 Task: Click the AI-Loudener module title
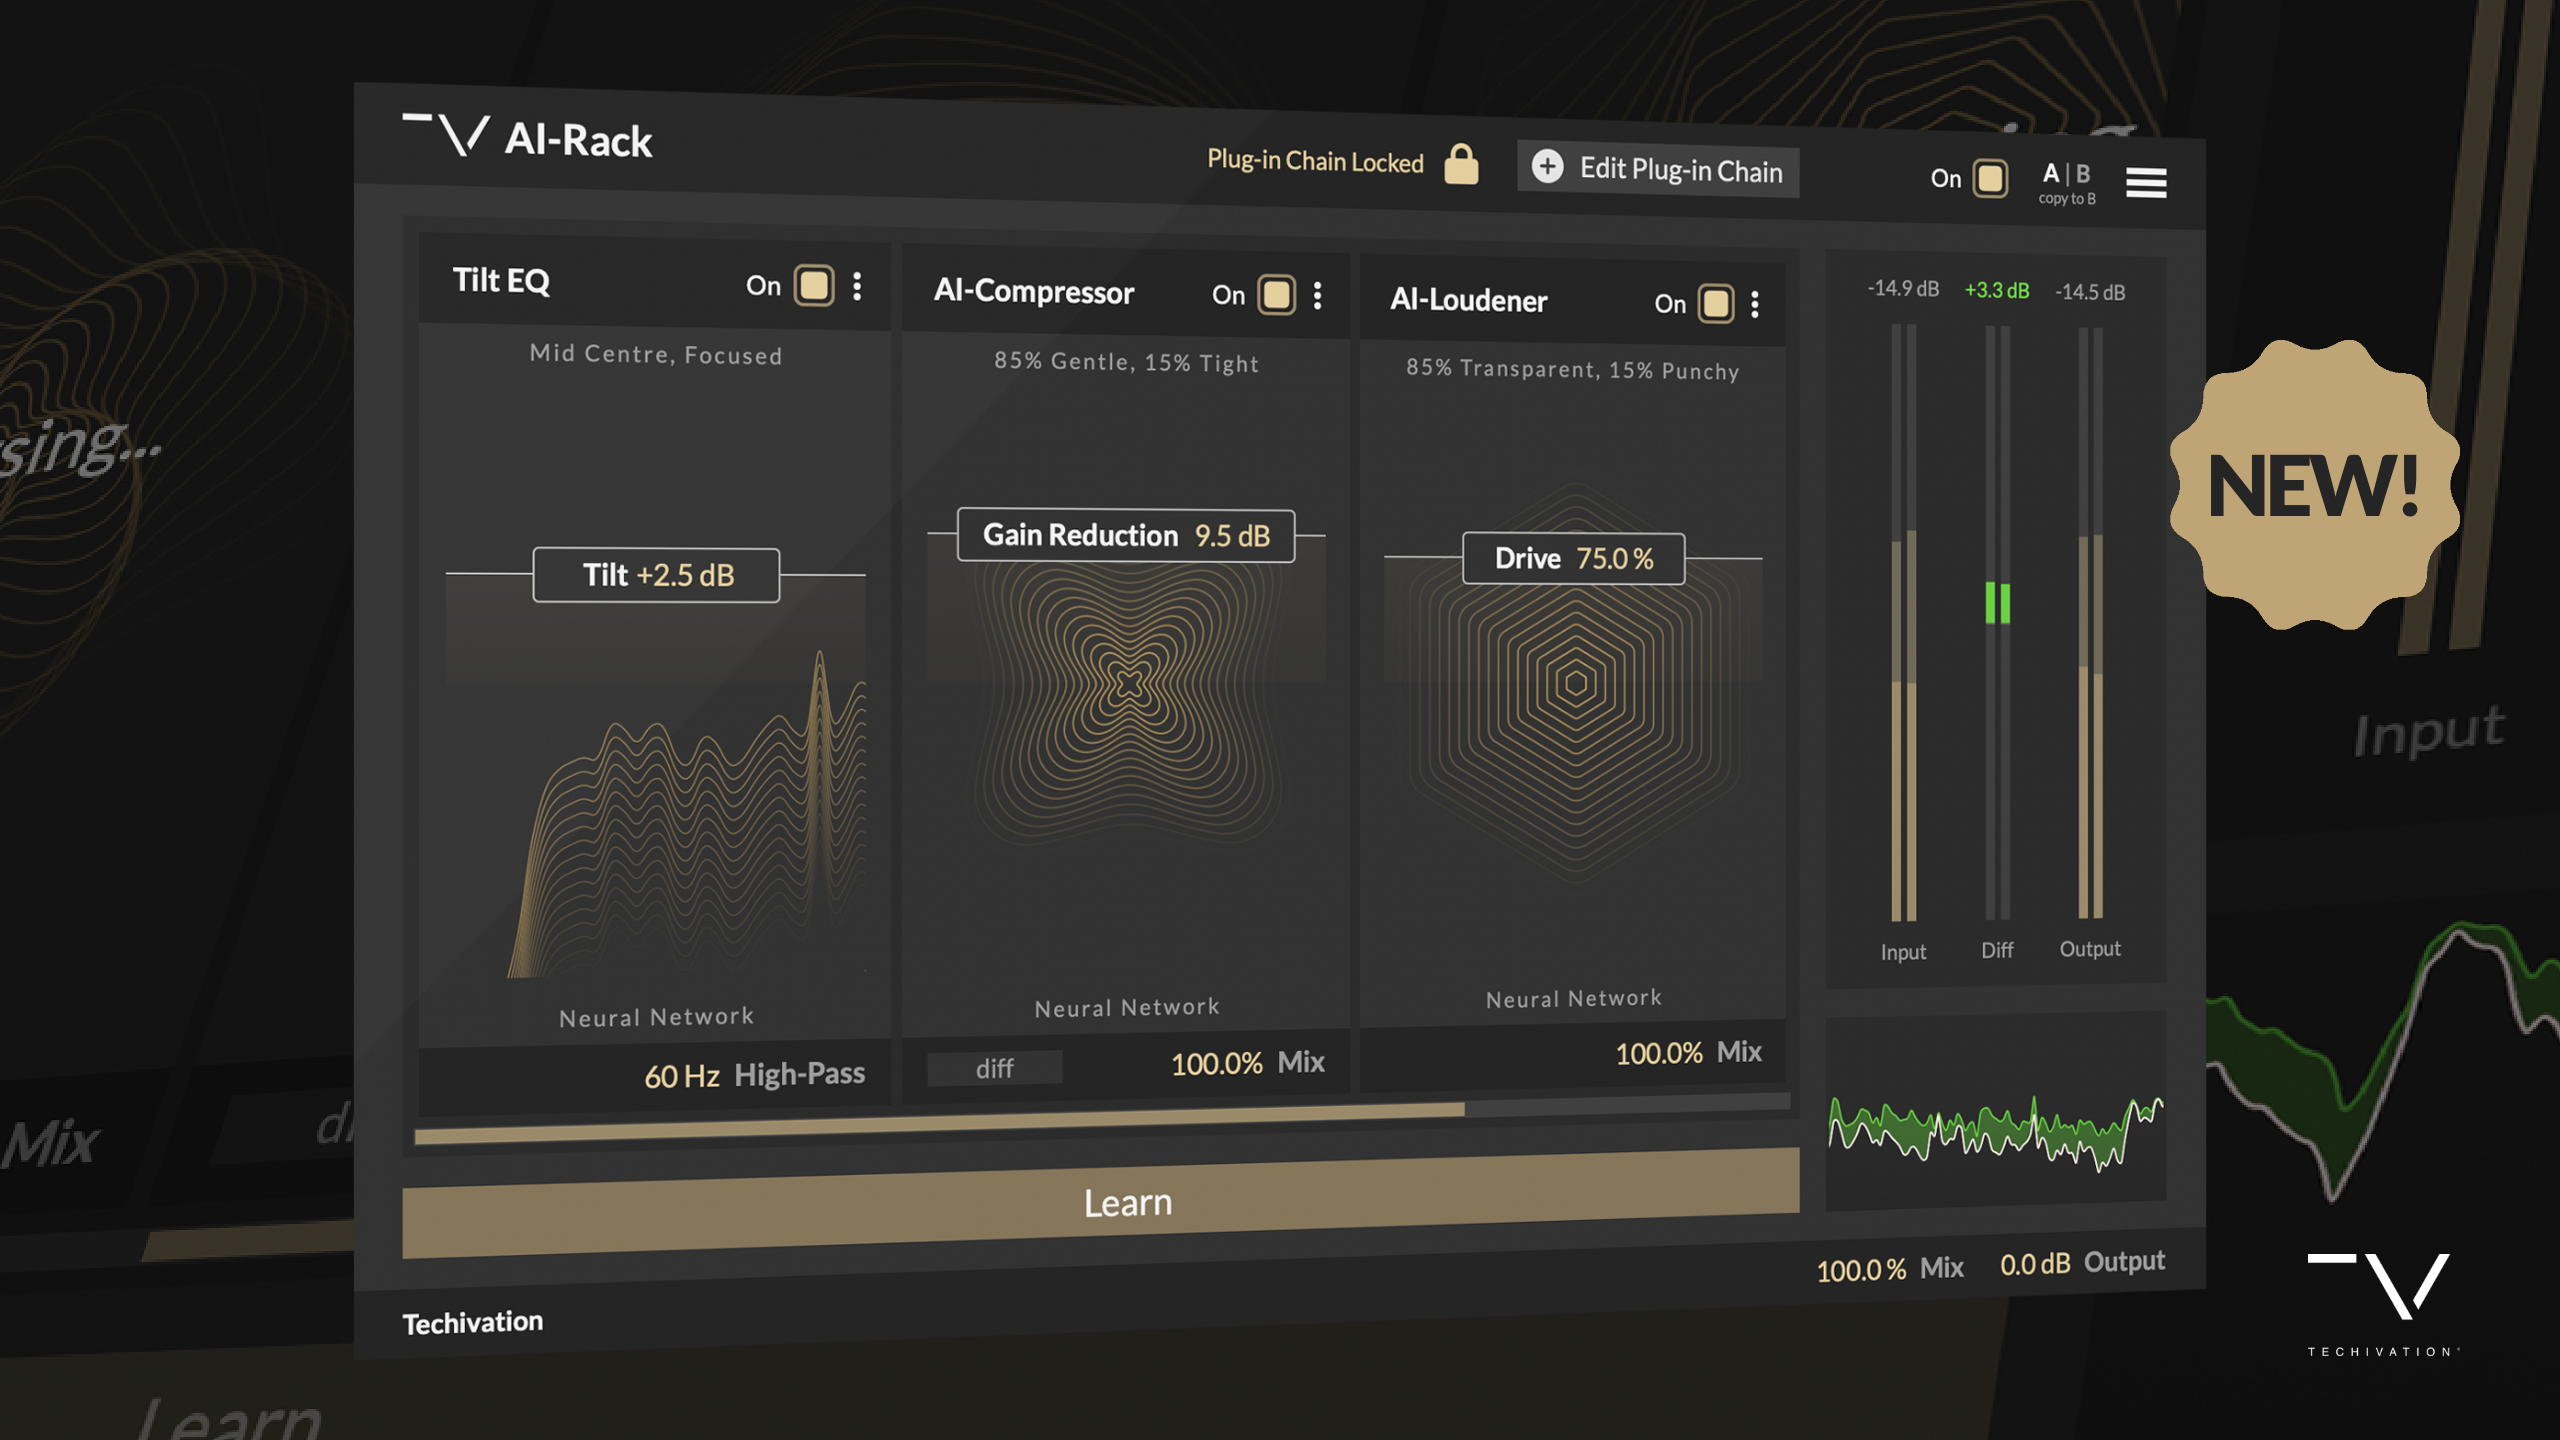pyautogui.click(x=1468, y=300)
